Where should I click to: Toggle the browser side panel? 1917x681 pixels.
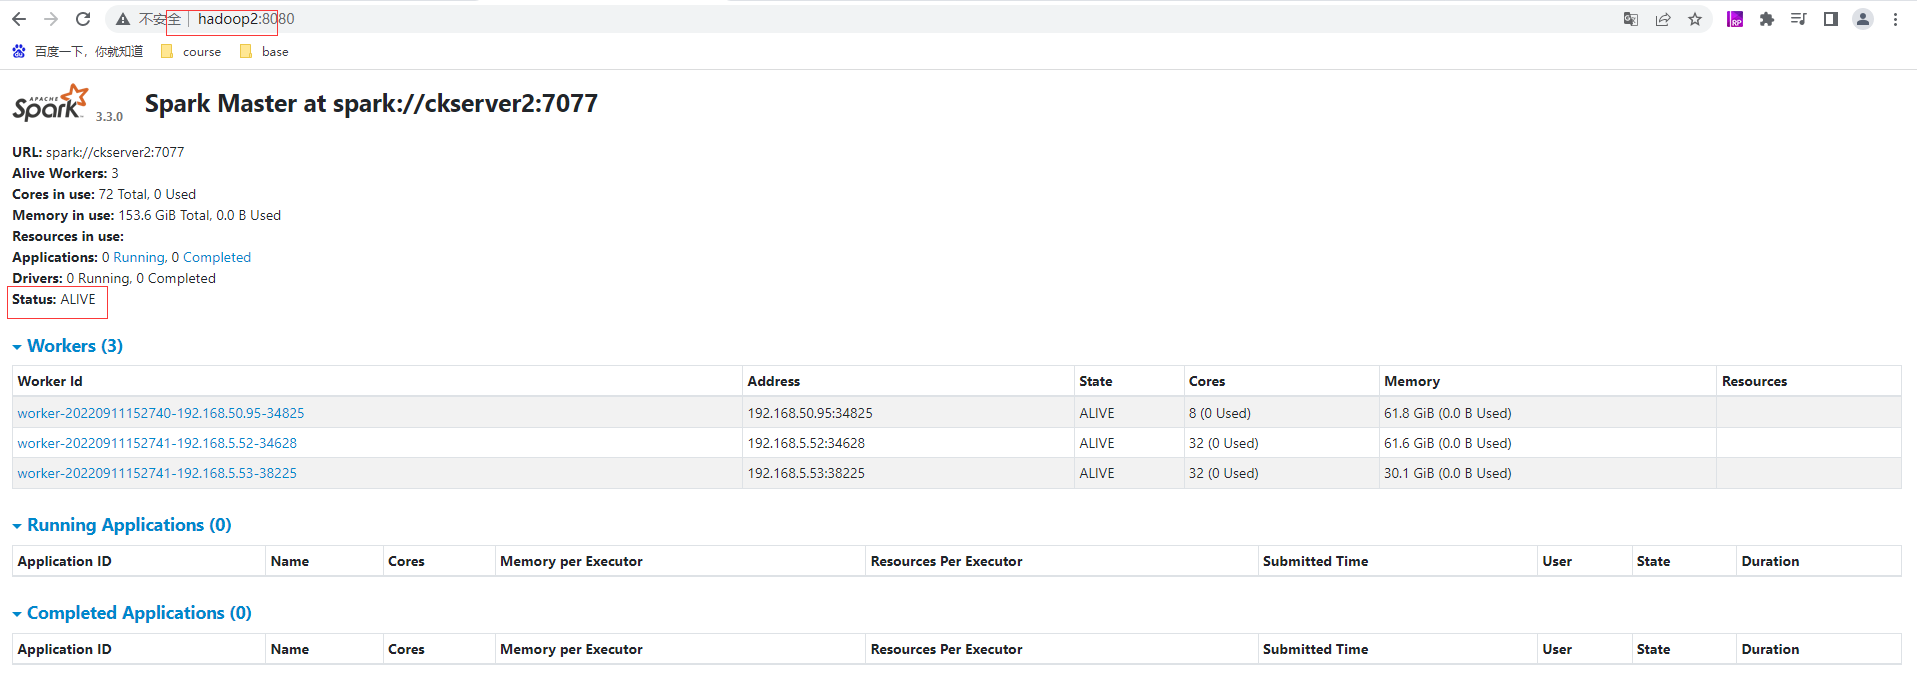click(1831, 19)
